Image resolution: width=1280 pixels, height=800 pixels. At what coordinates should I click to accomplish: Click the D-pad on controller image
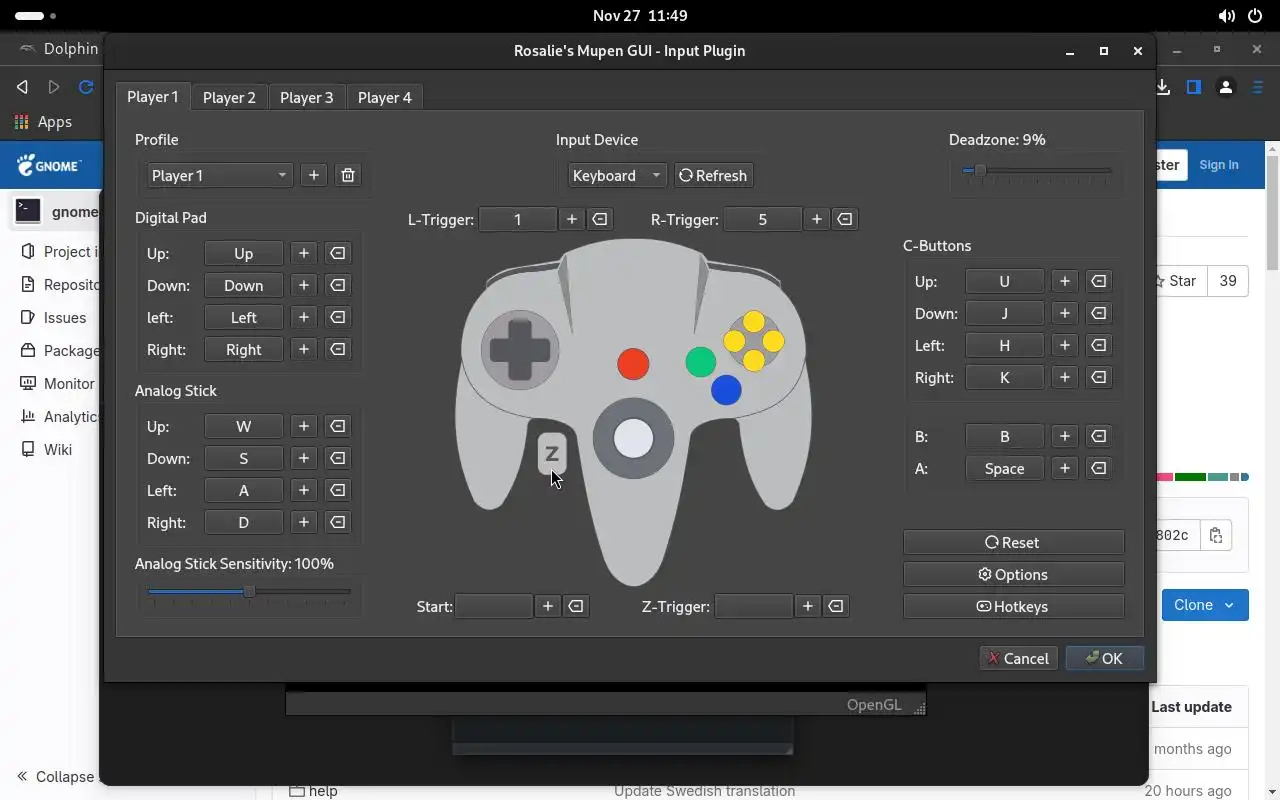click(520, 349)
